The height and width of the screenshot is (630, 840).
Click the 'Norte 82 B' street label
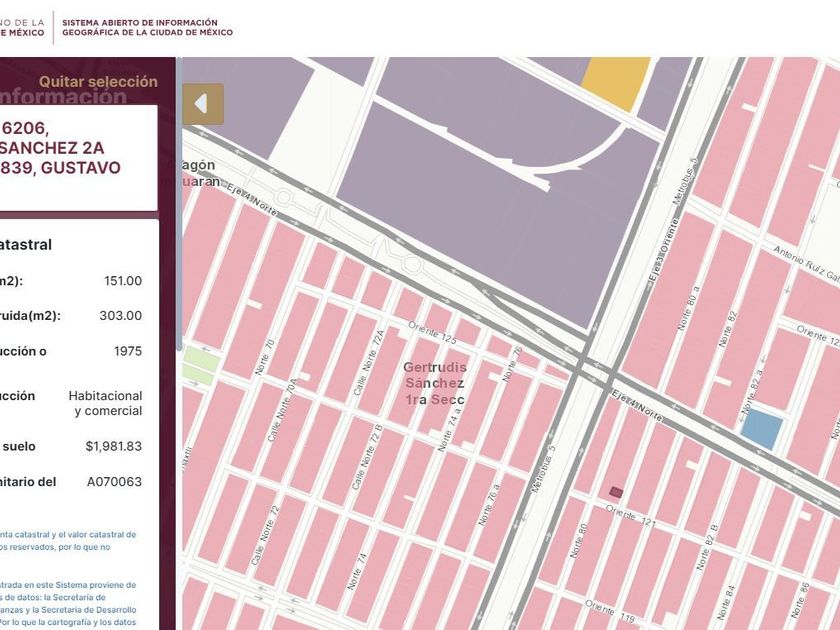[708, 548]
